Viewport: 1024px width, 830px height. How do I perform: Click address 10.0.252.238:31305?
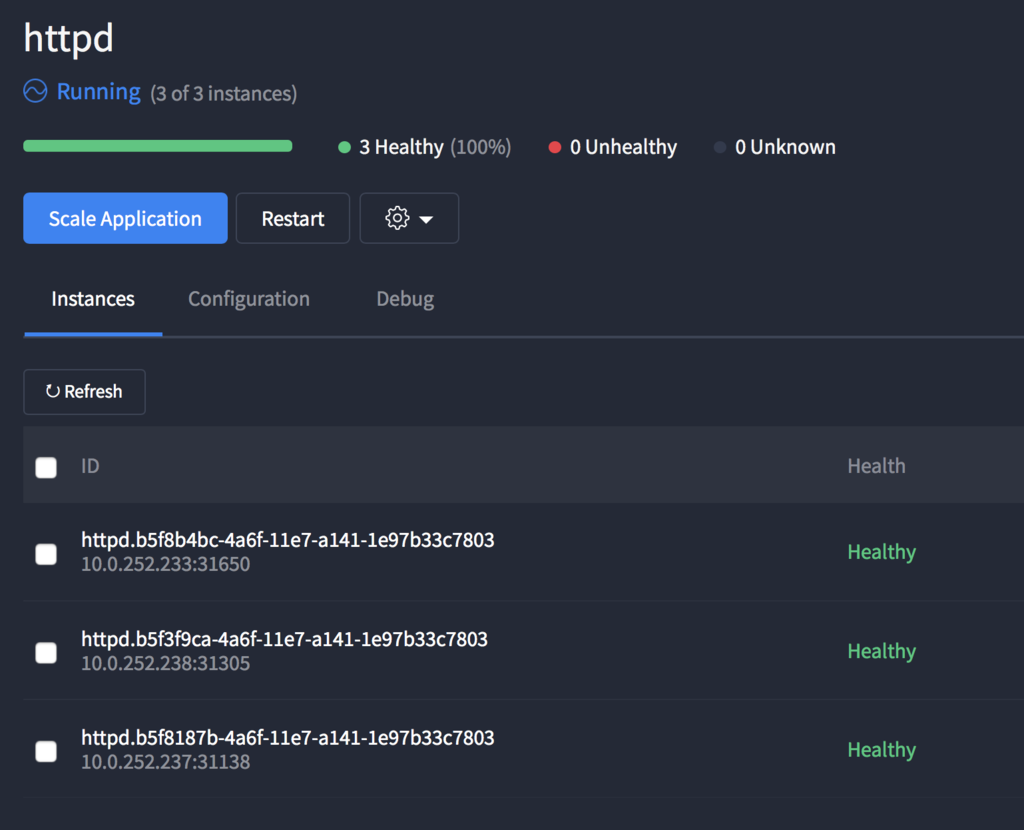point(165,663)
